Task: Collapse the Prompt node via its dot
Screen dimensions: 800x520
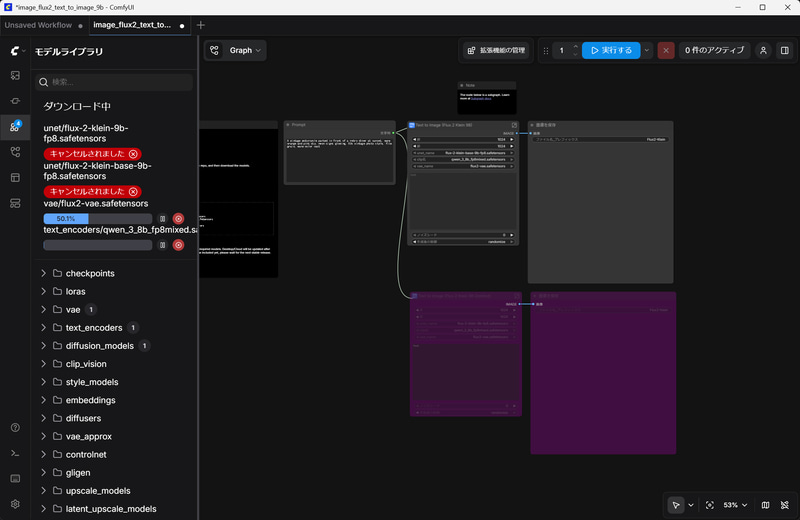Action: (288, 125)
